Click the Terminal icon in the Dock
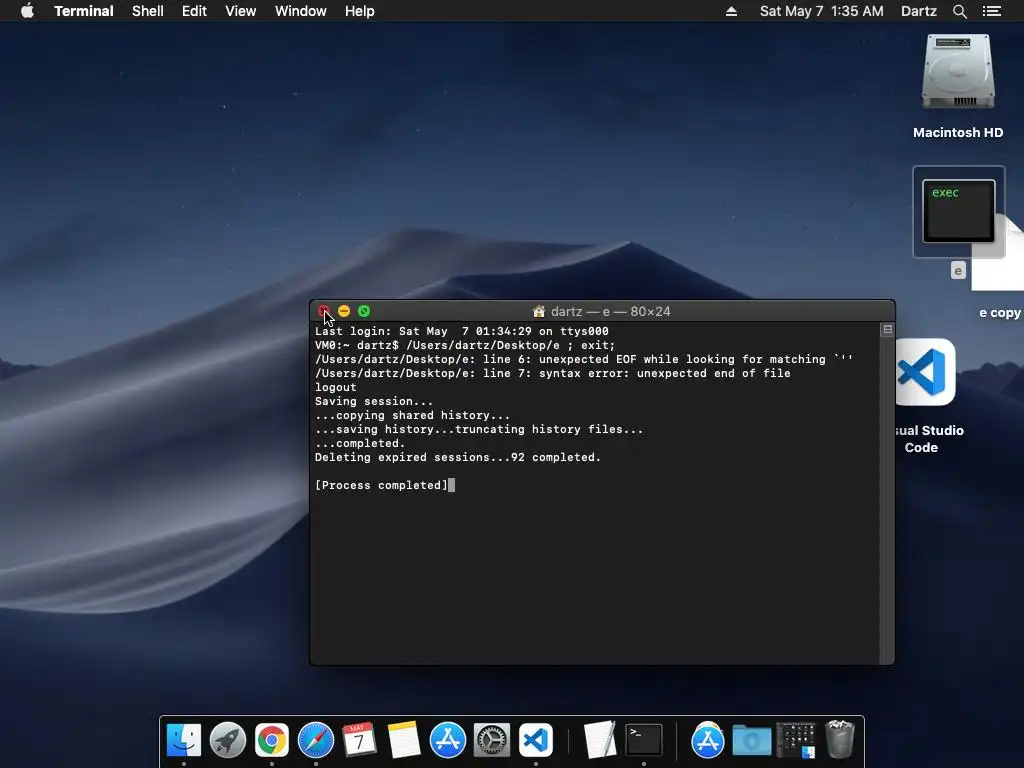 644,740
